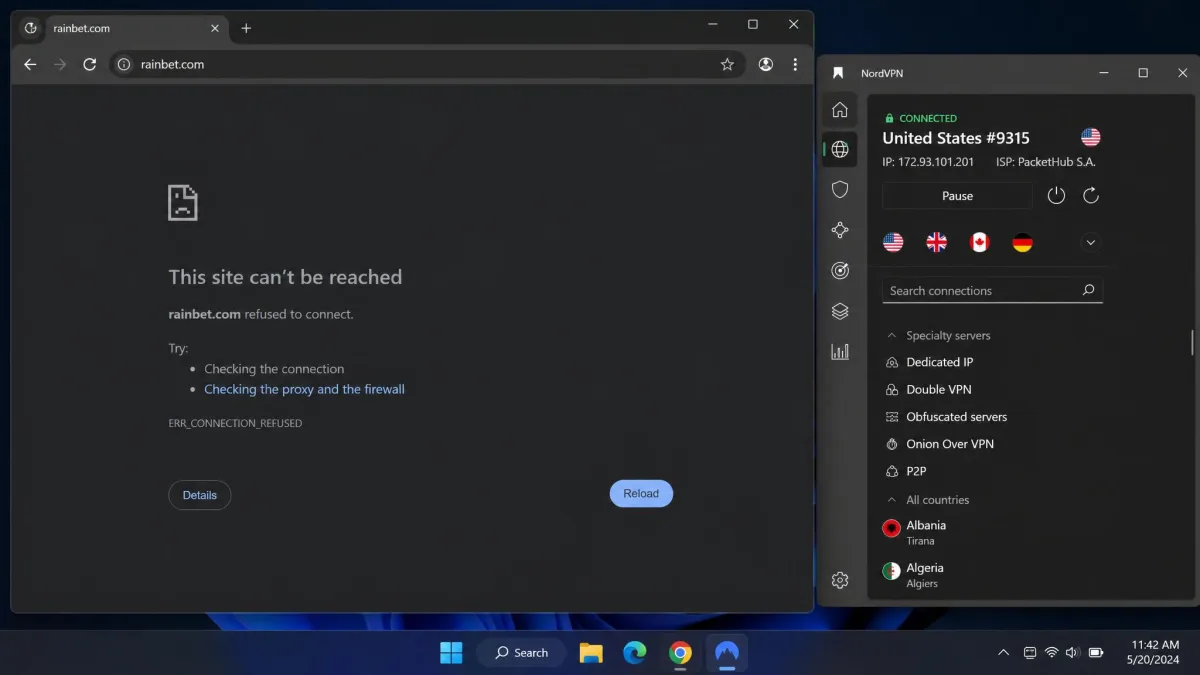Click the Chrome address bar showing rainbet.com

(x=427, y=64)
